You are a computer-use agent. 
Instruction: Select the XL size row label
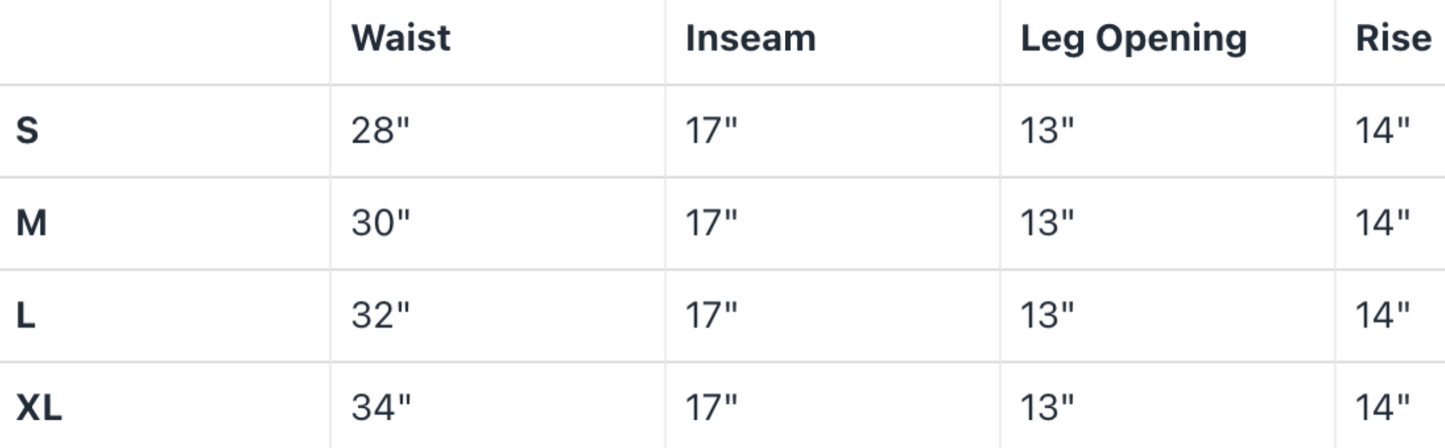(39, 407)
